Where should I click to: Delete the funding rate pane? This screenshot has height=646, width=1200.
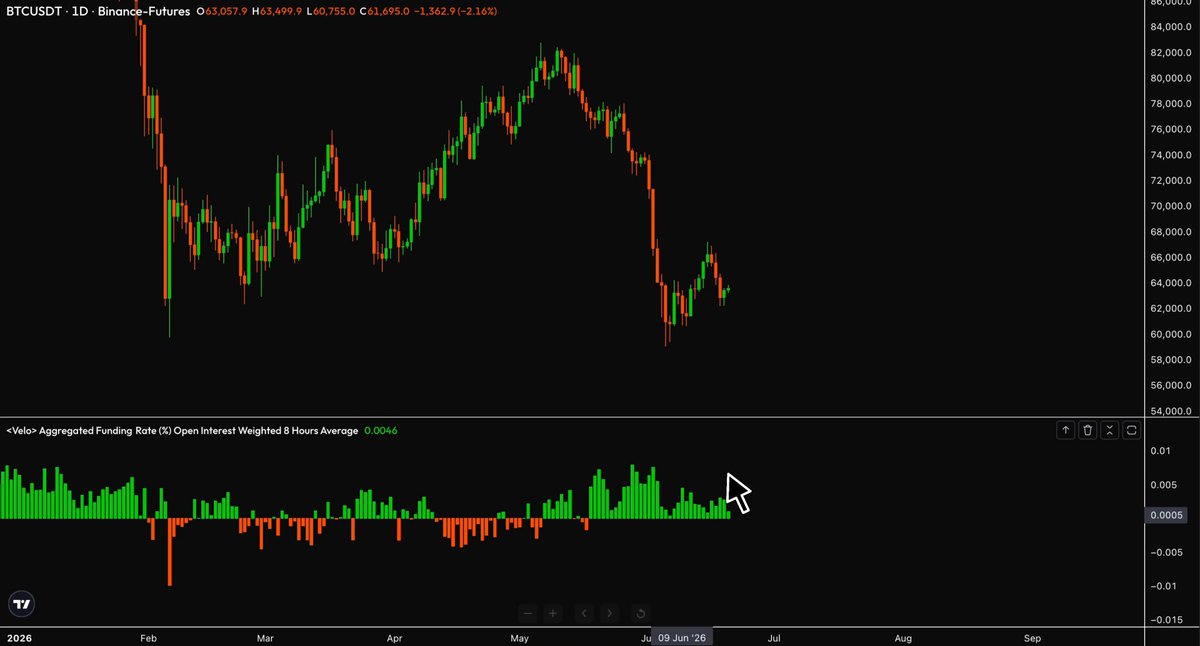click(x=1088, y=430)
